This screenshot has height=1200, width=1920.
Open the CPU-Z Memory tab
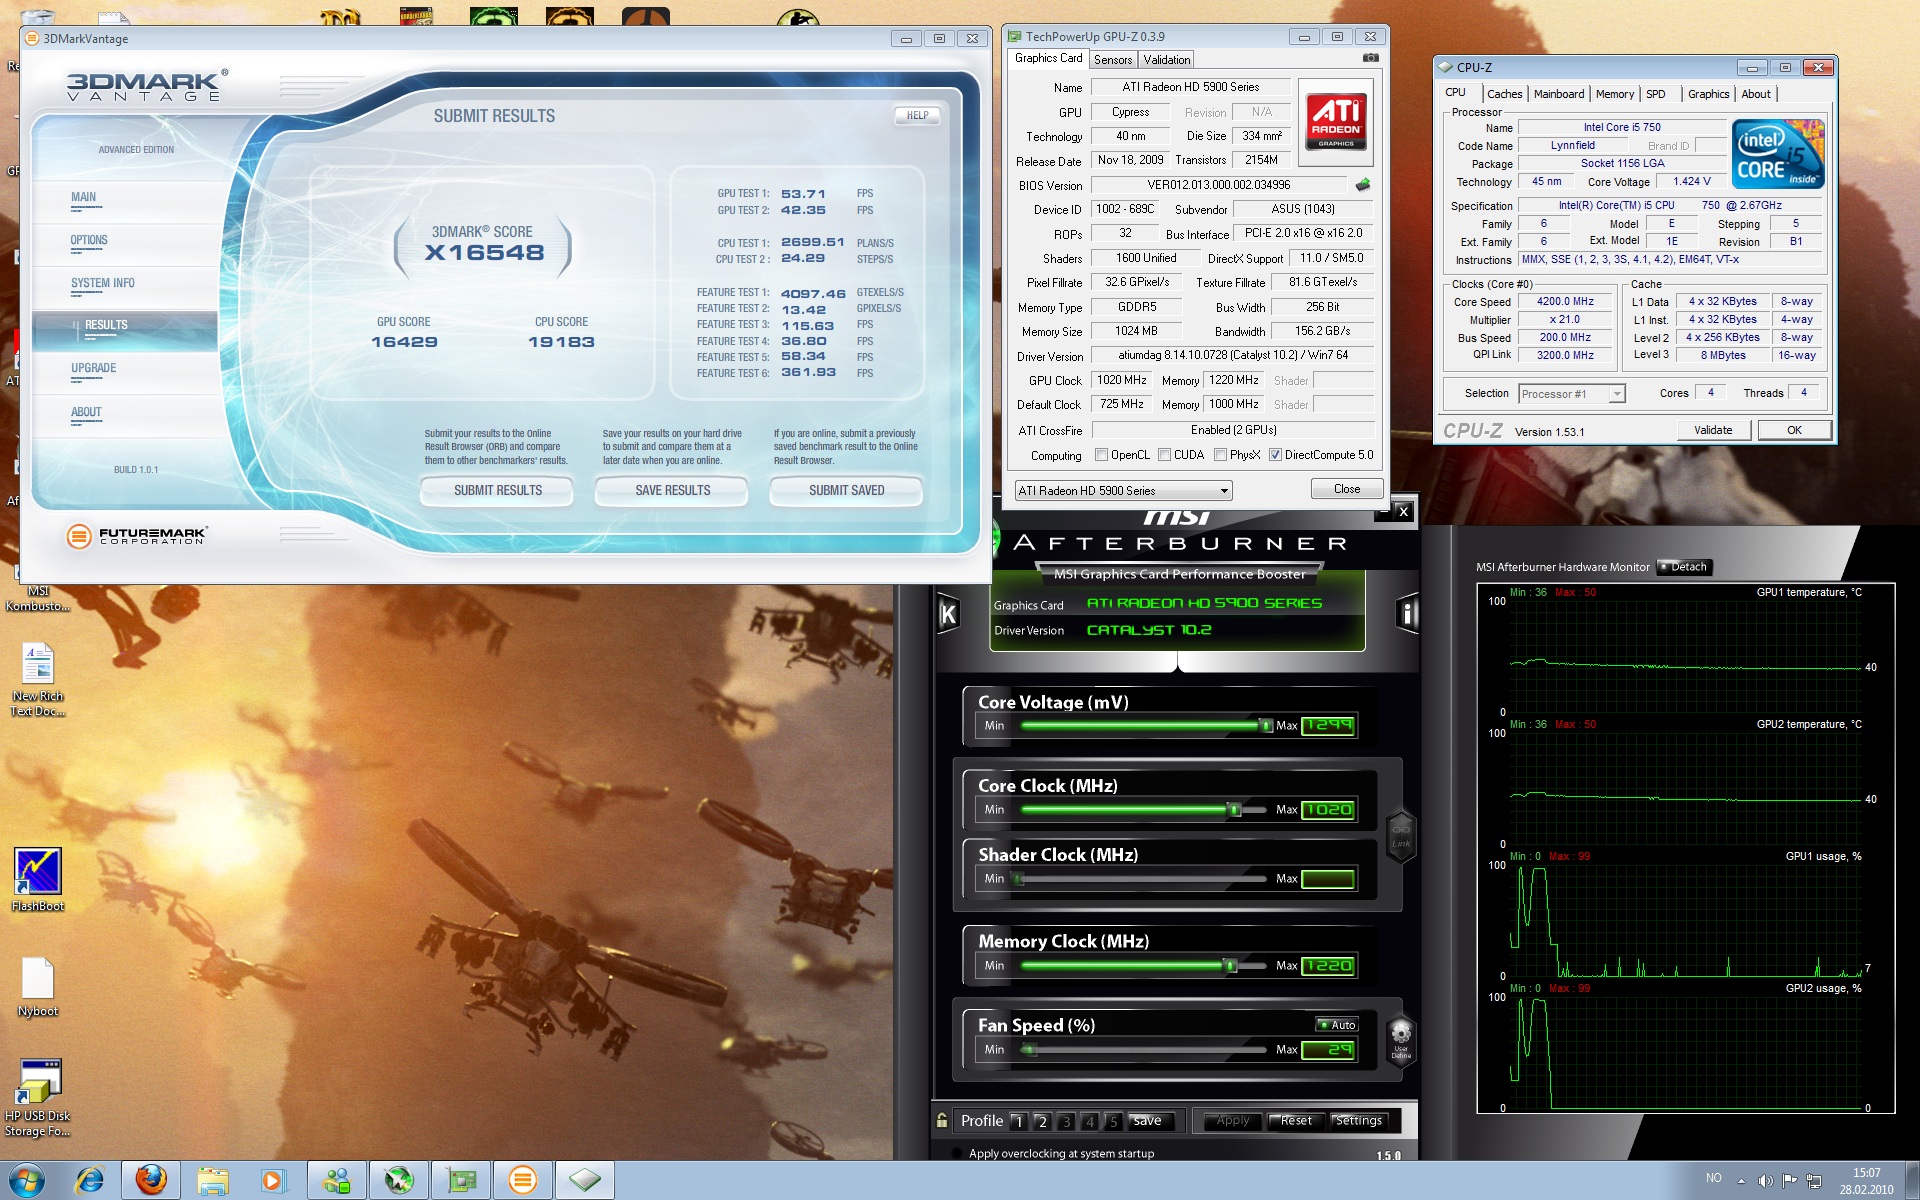pyautogui.click(x=1615, y=94)
